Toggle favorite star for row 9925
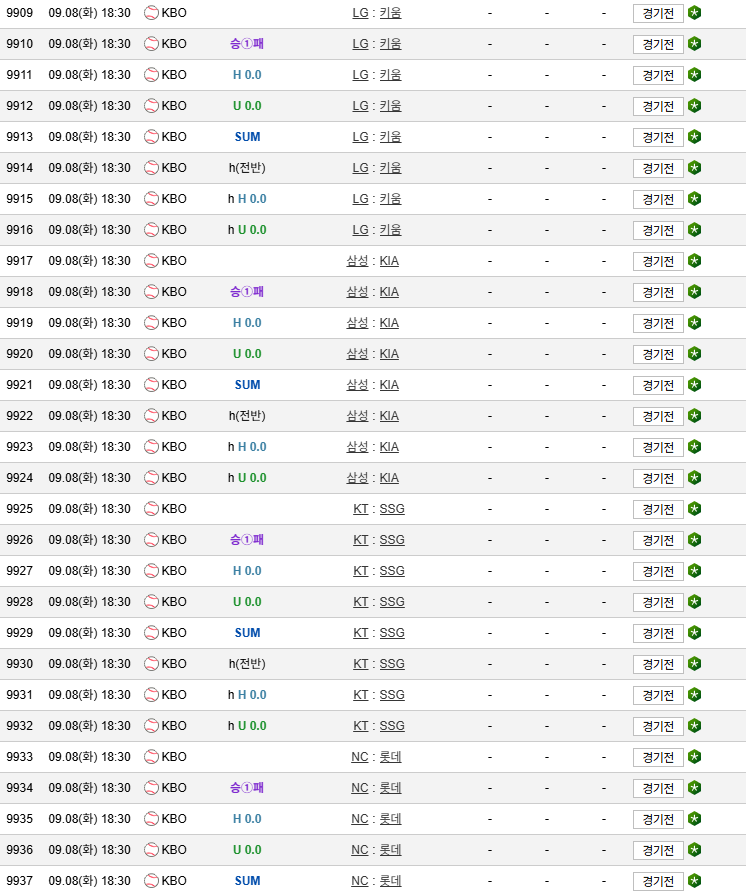The height and width of the screenshot is (892, 746). [x=694, y=509]
